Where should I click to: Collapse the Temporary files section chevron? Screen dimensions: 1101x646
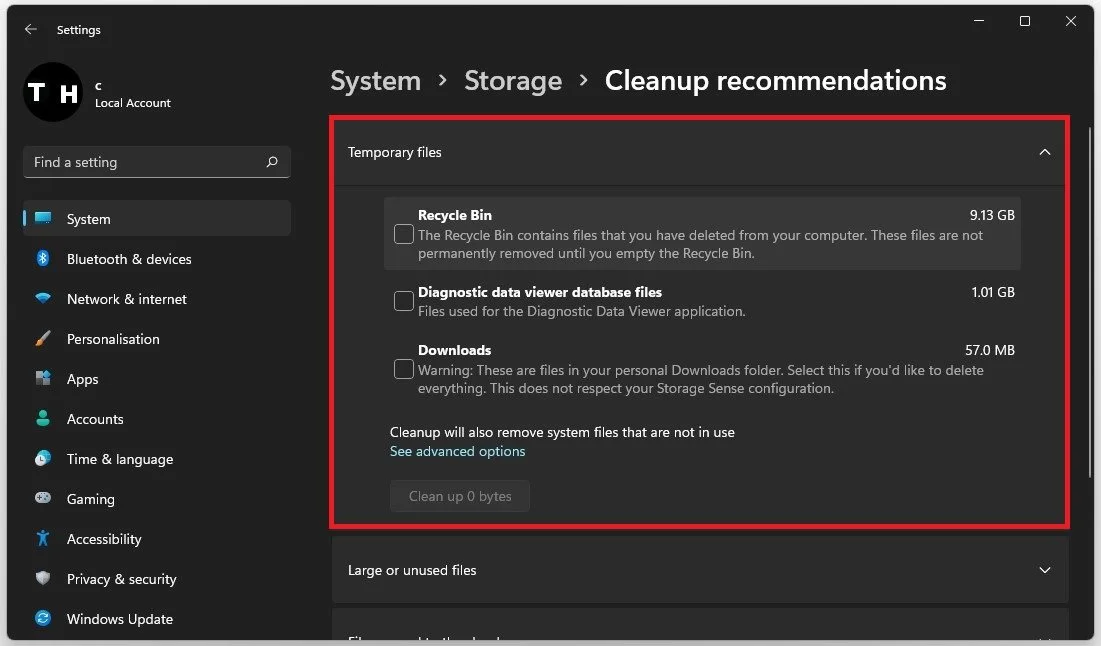point(1045,152)
